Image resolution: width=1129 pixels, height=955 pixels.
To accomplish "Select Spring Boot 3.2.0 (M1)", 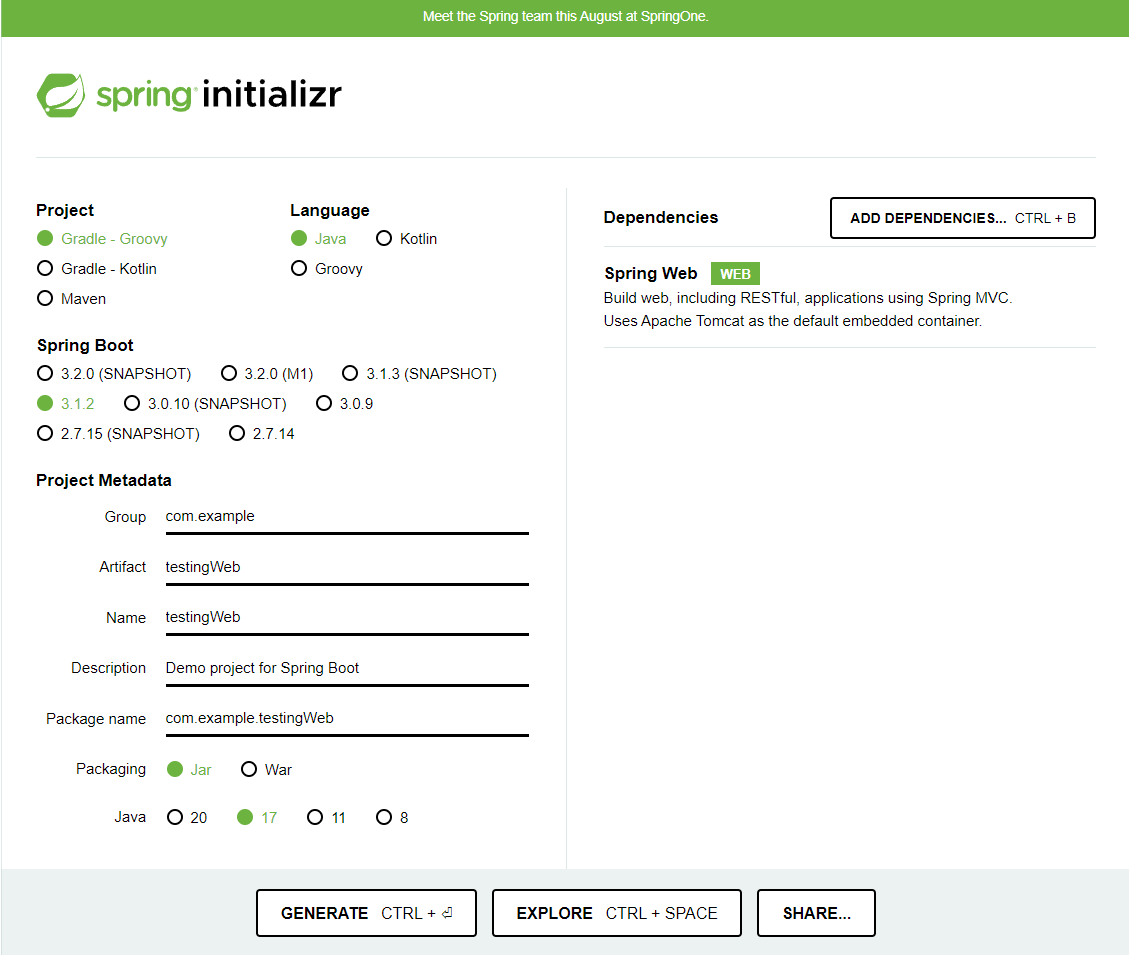I will pos(266,373).
